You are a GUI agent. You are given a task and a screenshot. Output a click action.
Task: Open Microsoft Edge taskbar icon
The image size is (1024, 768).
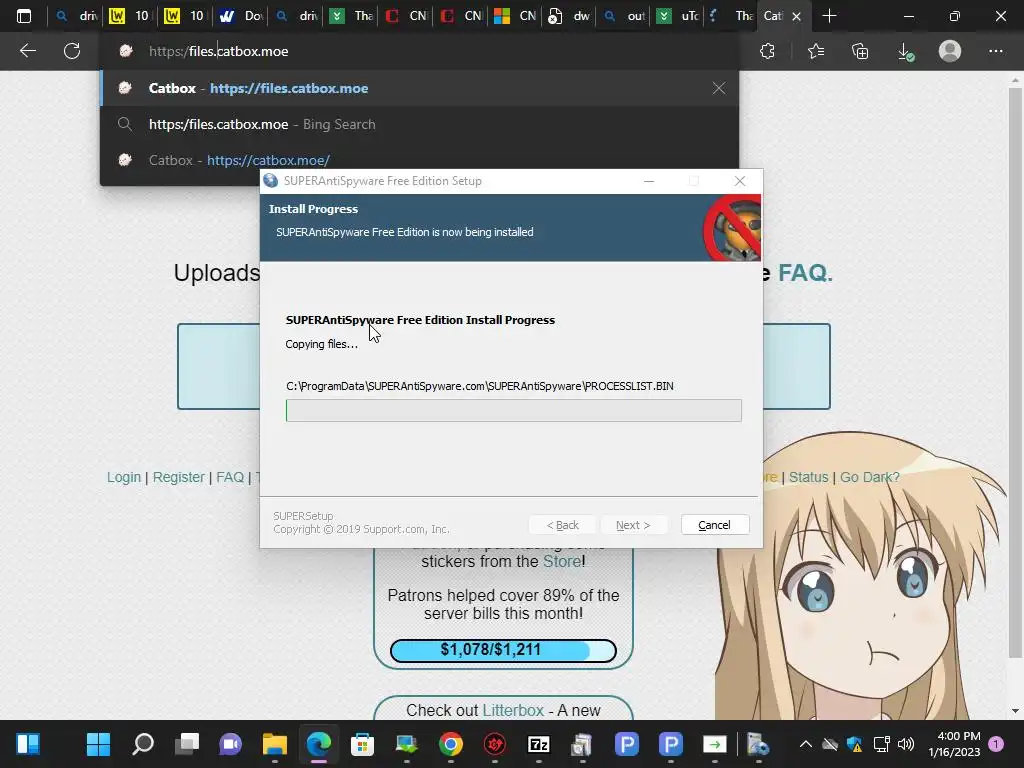click(319, 744)
